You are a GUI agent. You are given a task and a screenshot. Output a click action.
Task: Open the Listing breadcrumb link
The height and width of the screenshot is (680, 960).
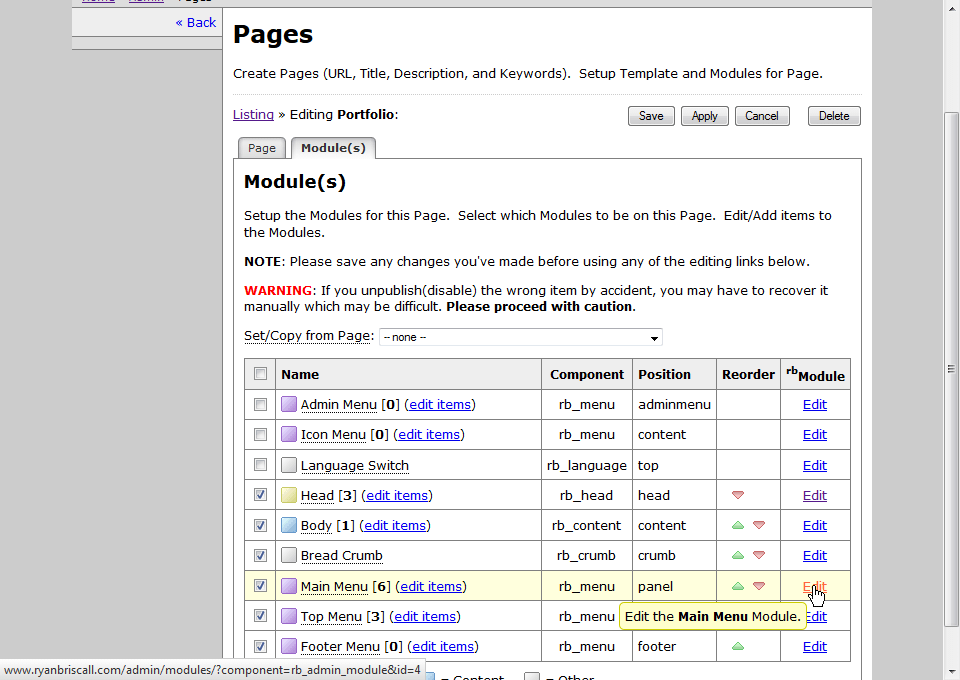253,115
